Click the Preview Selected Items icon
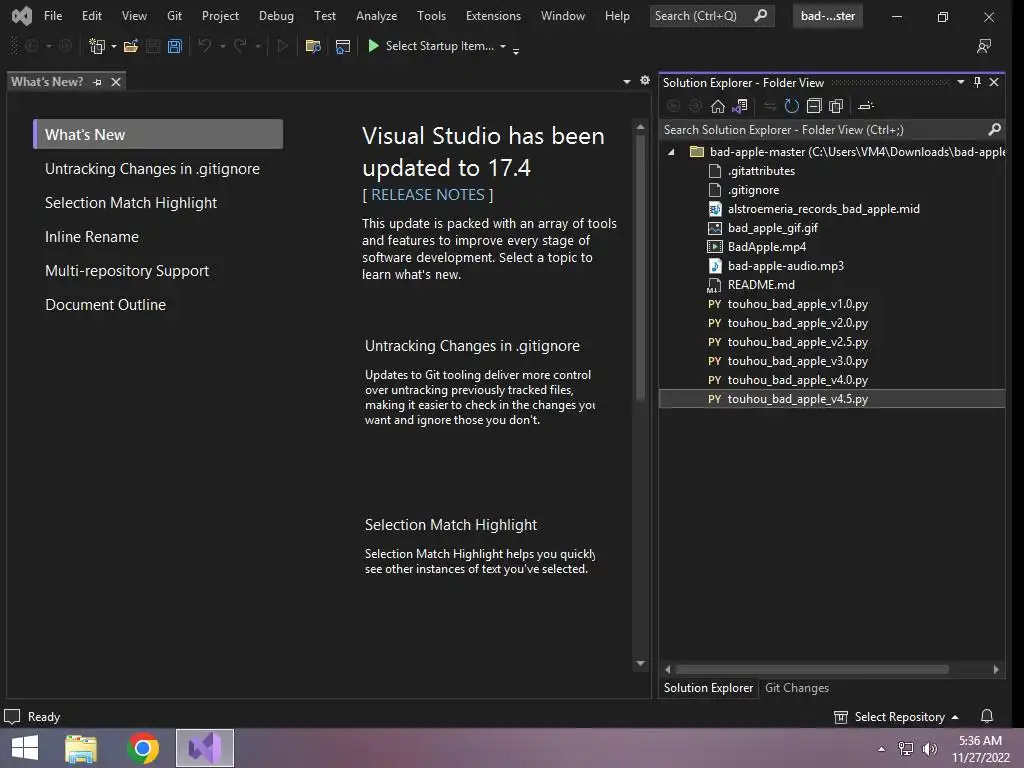The height and width of the screenshot is (768, 1024). 866,106
